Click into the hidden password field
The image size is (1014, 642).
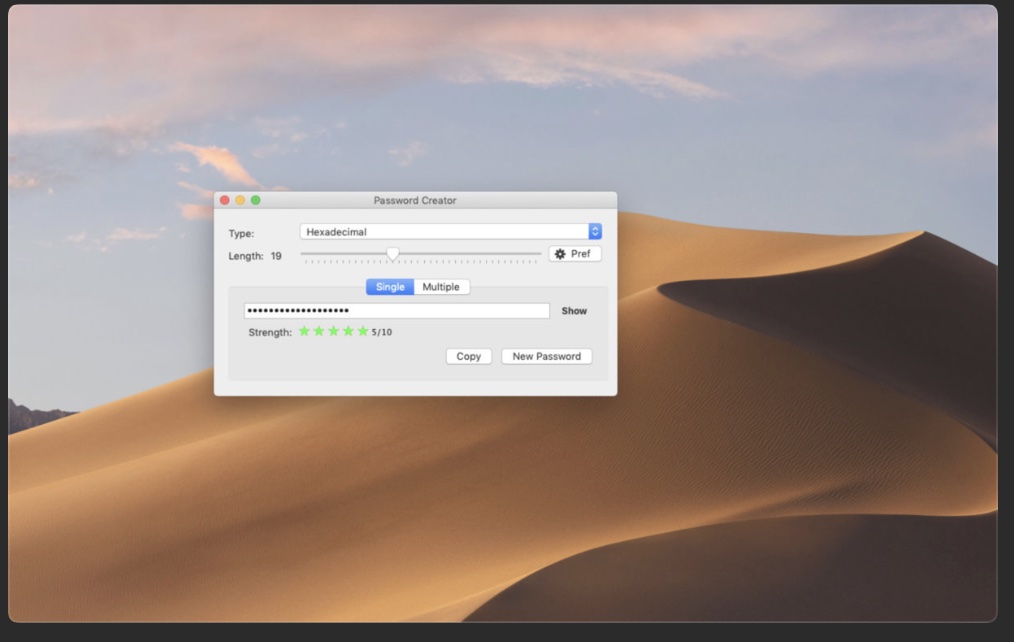[396, 311]
